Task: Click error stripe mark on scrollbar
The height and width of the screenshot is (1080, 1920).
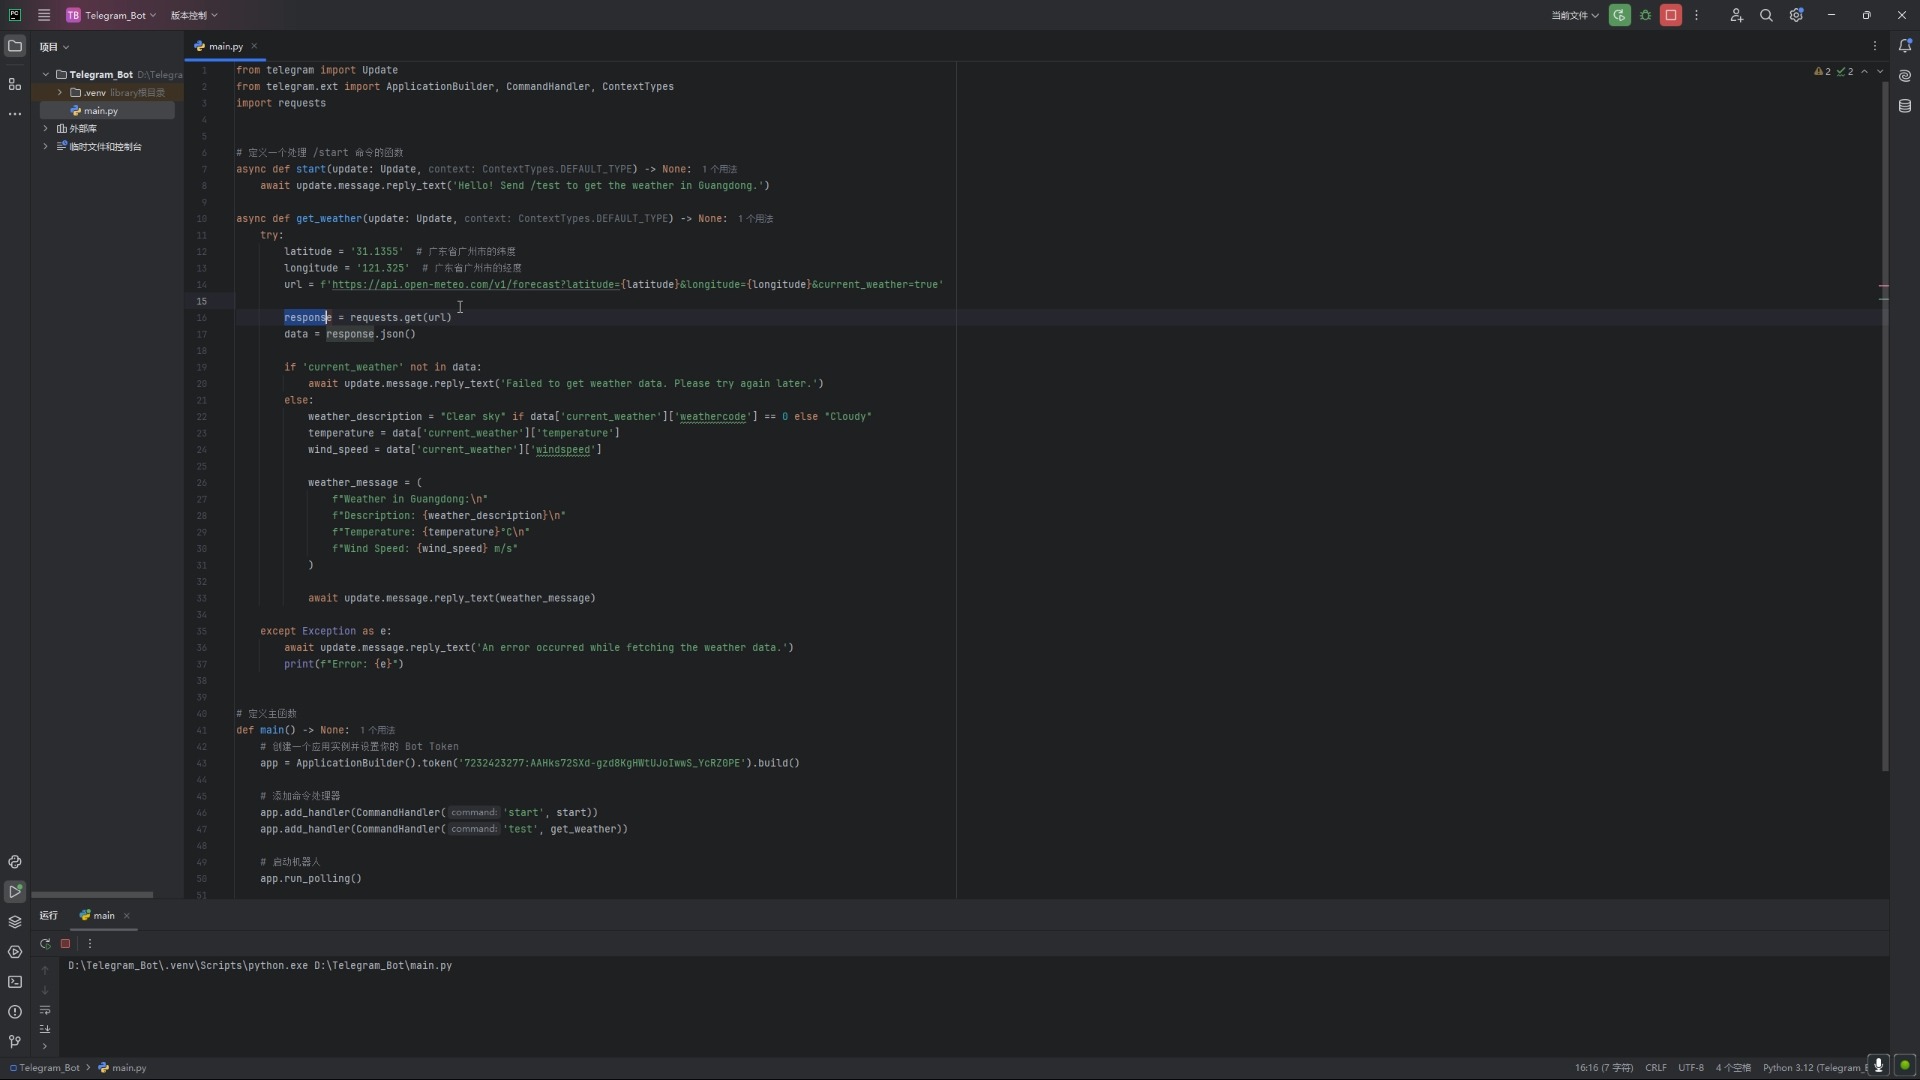Action: click(x=1883, y=286)
